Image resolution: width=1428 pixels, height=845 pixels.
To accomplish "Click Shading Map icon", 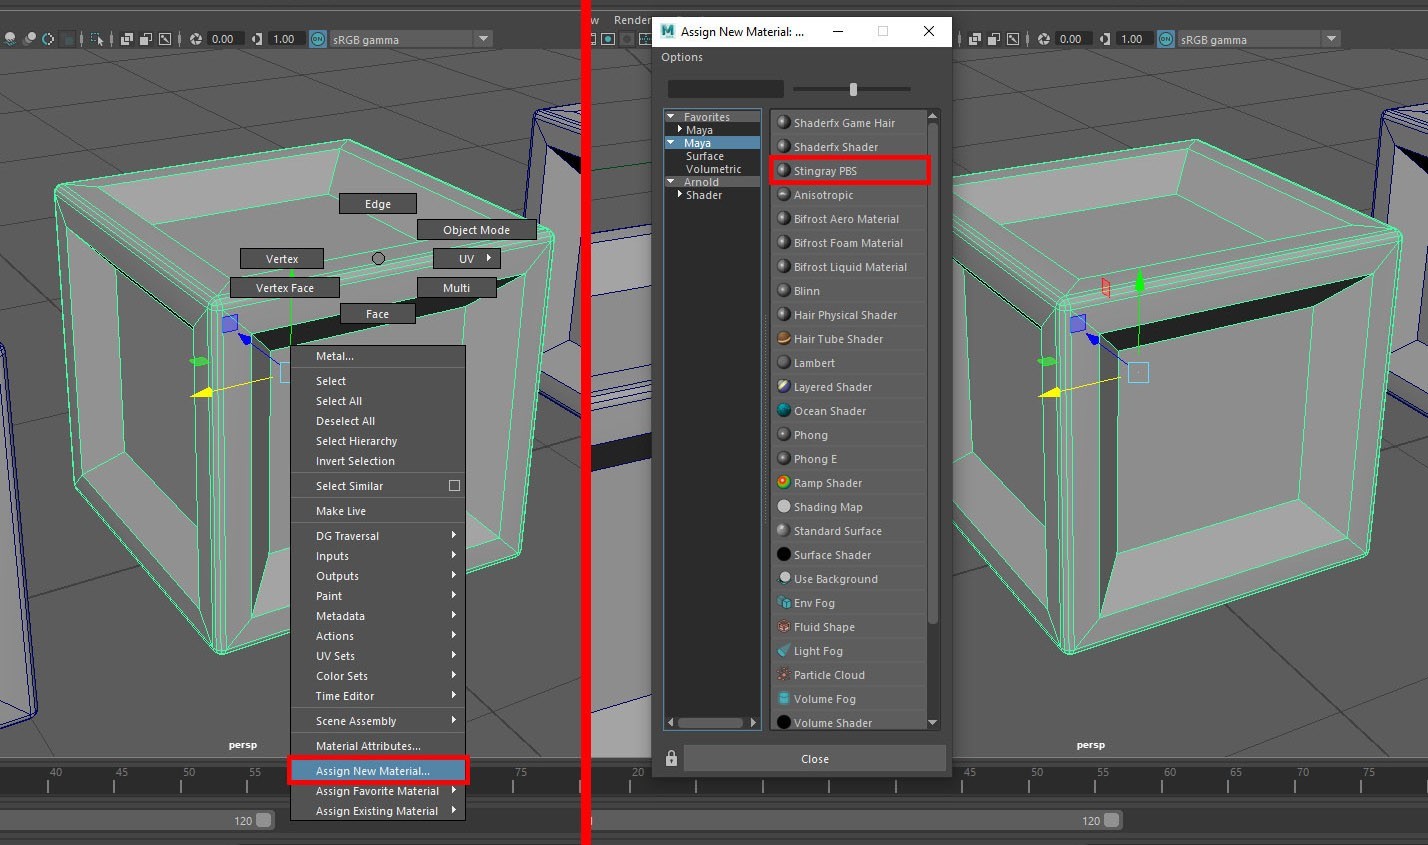I will (x=784, y=506).
